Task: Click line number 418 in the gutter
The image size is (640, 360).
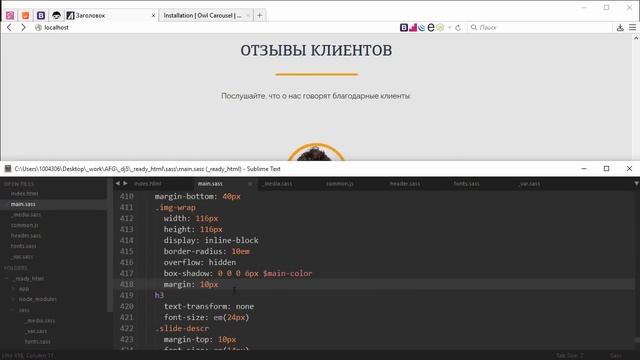Action: click(x=127, y=284)
